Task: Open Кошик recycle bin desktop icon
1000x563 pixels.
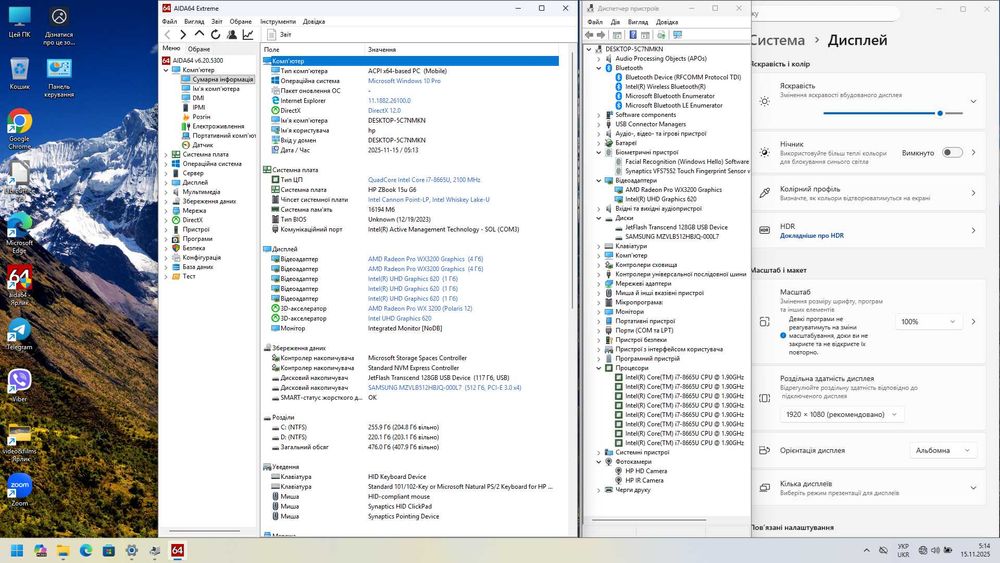Action: pyautogui.click(x=19, y=73)
